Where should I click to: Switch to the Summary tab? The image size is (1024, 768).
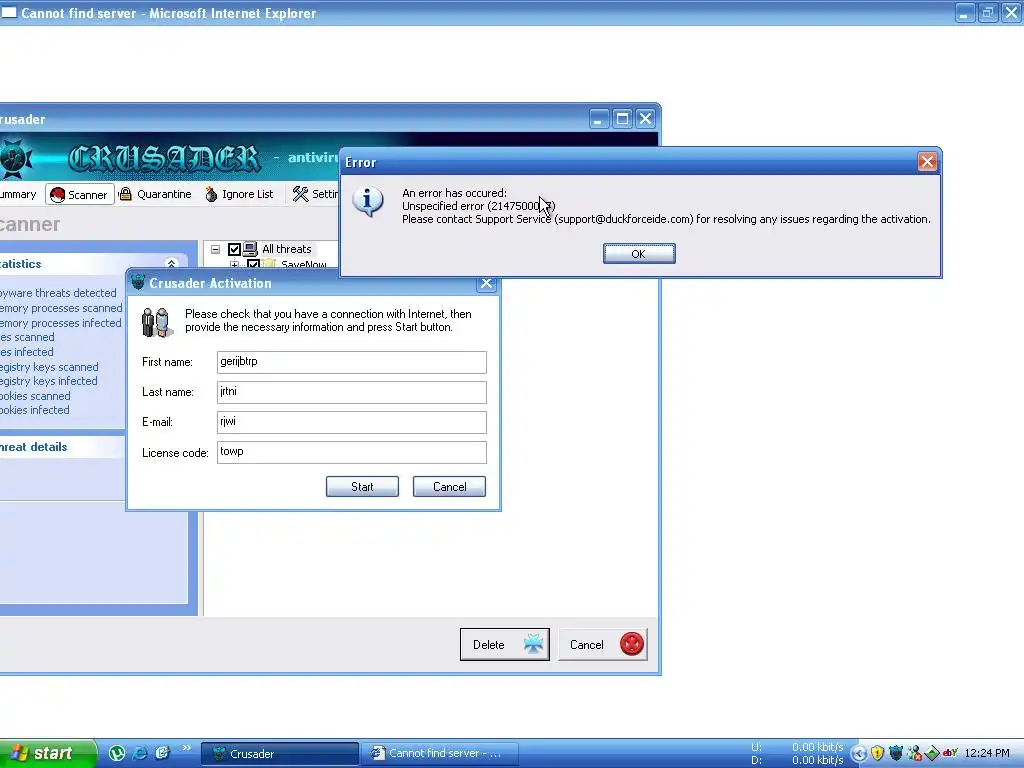18,194
